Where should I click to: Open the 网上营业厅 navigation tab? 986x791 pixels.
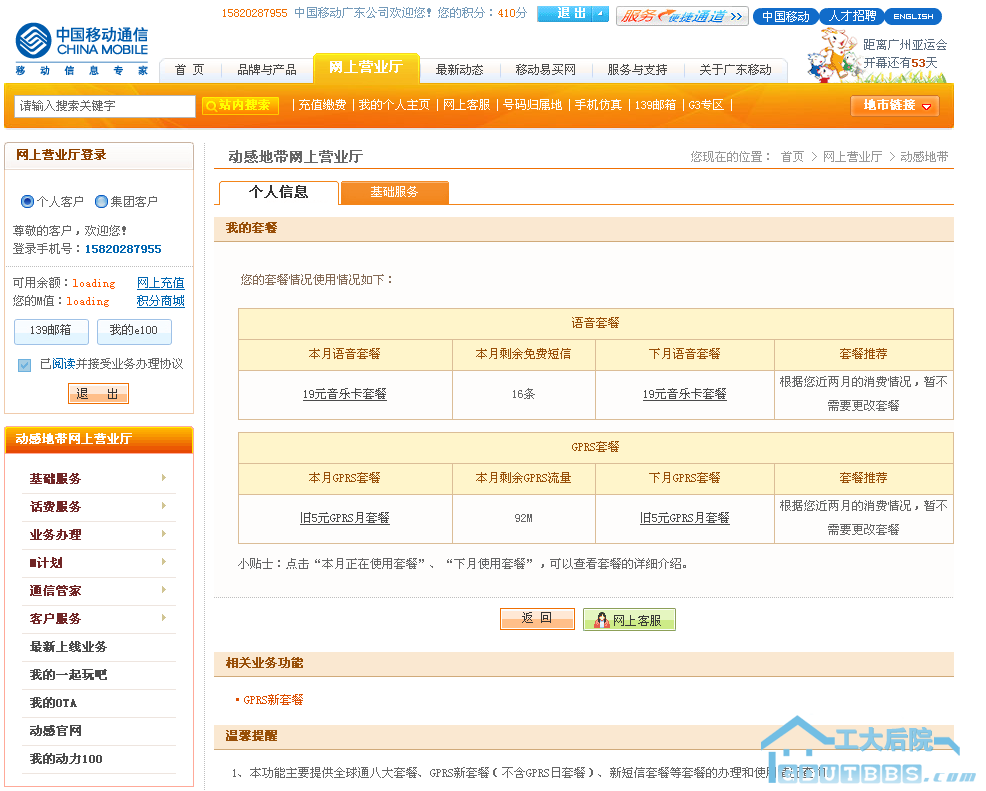(x=366, y=67)
